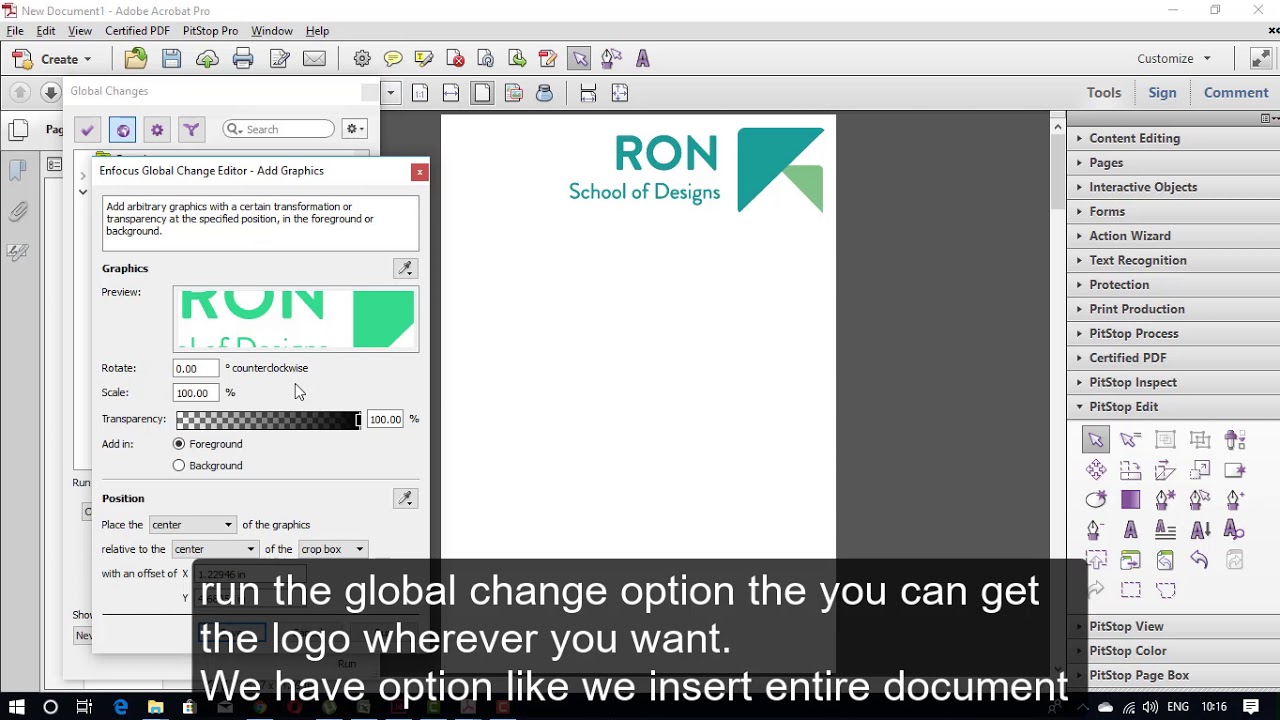The height and width of the screenshot is (720, 1280).
Task: Select the Foreground radio button
Action: (179, 444)
